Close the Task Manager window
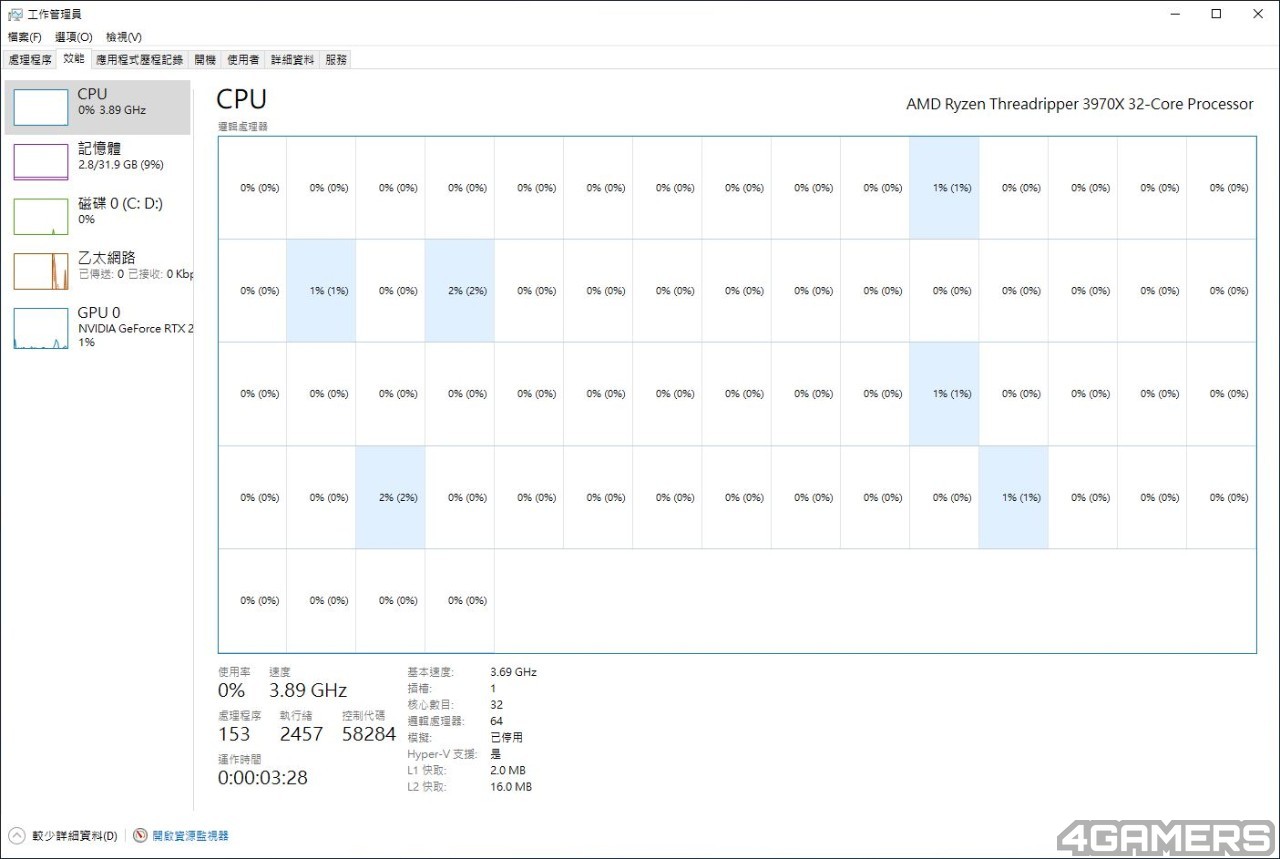This screenshot has width=1280, height=859. point(1258,14)
